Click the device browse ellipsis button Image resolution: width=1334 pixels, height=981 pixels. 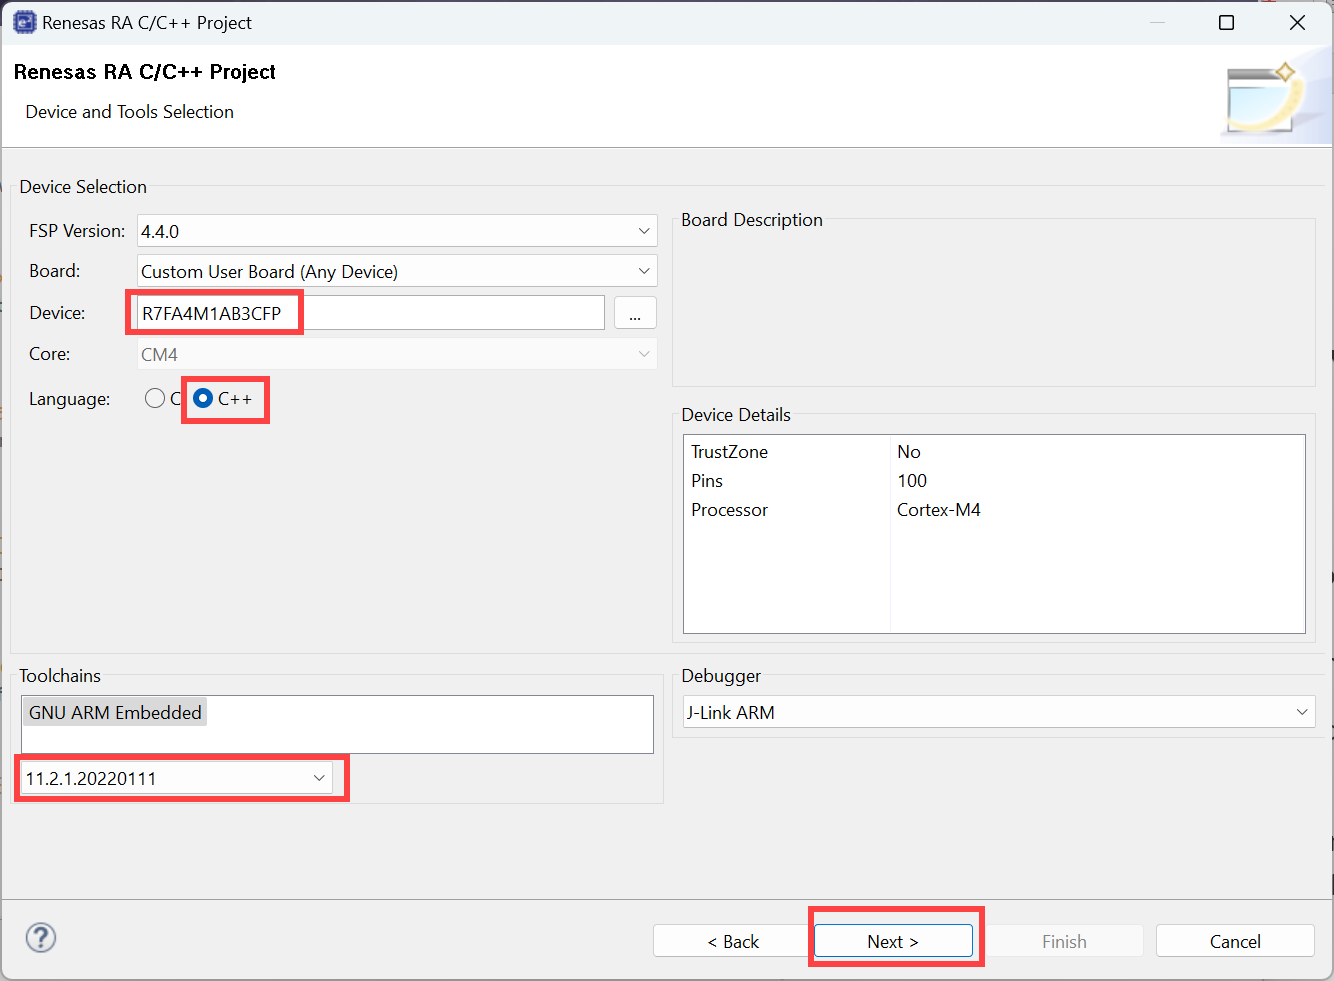(635, 313)
